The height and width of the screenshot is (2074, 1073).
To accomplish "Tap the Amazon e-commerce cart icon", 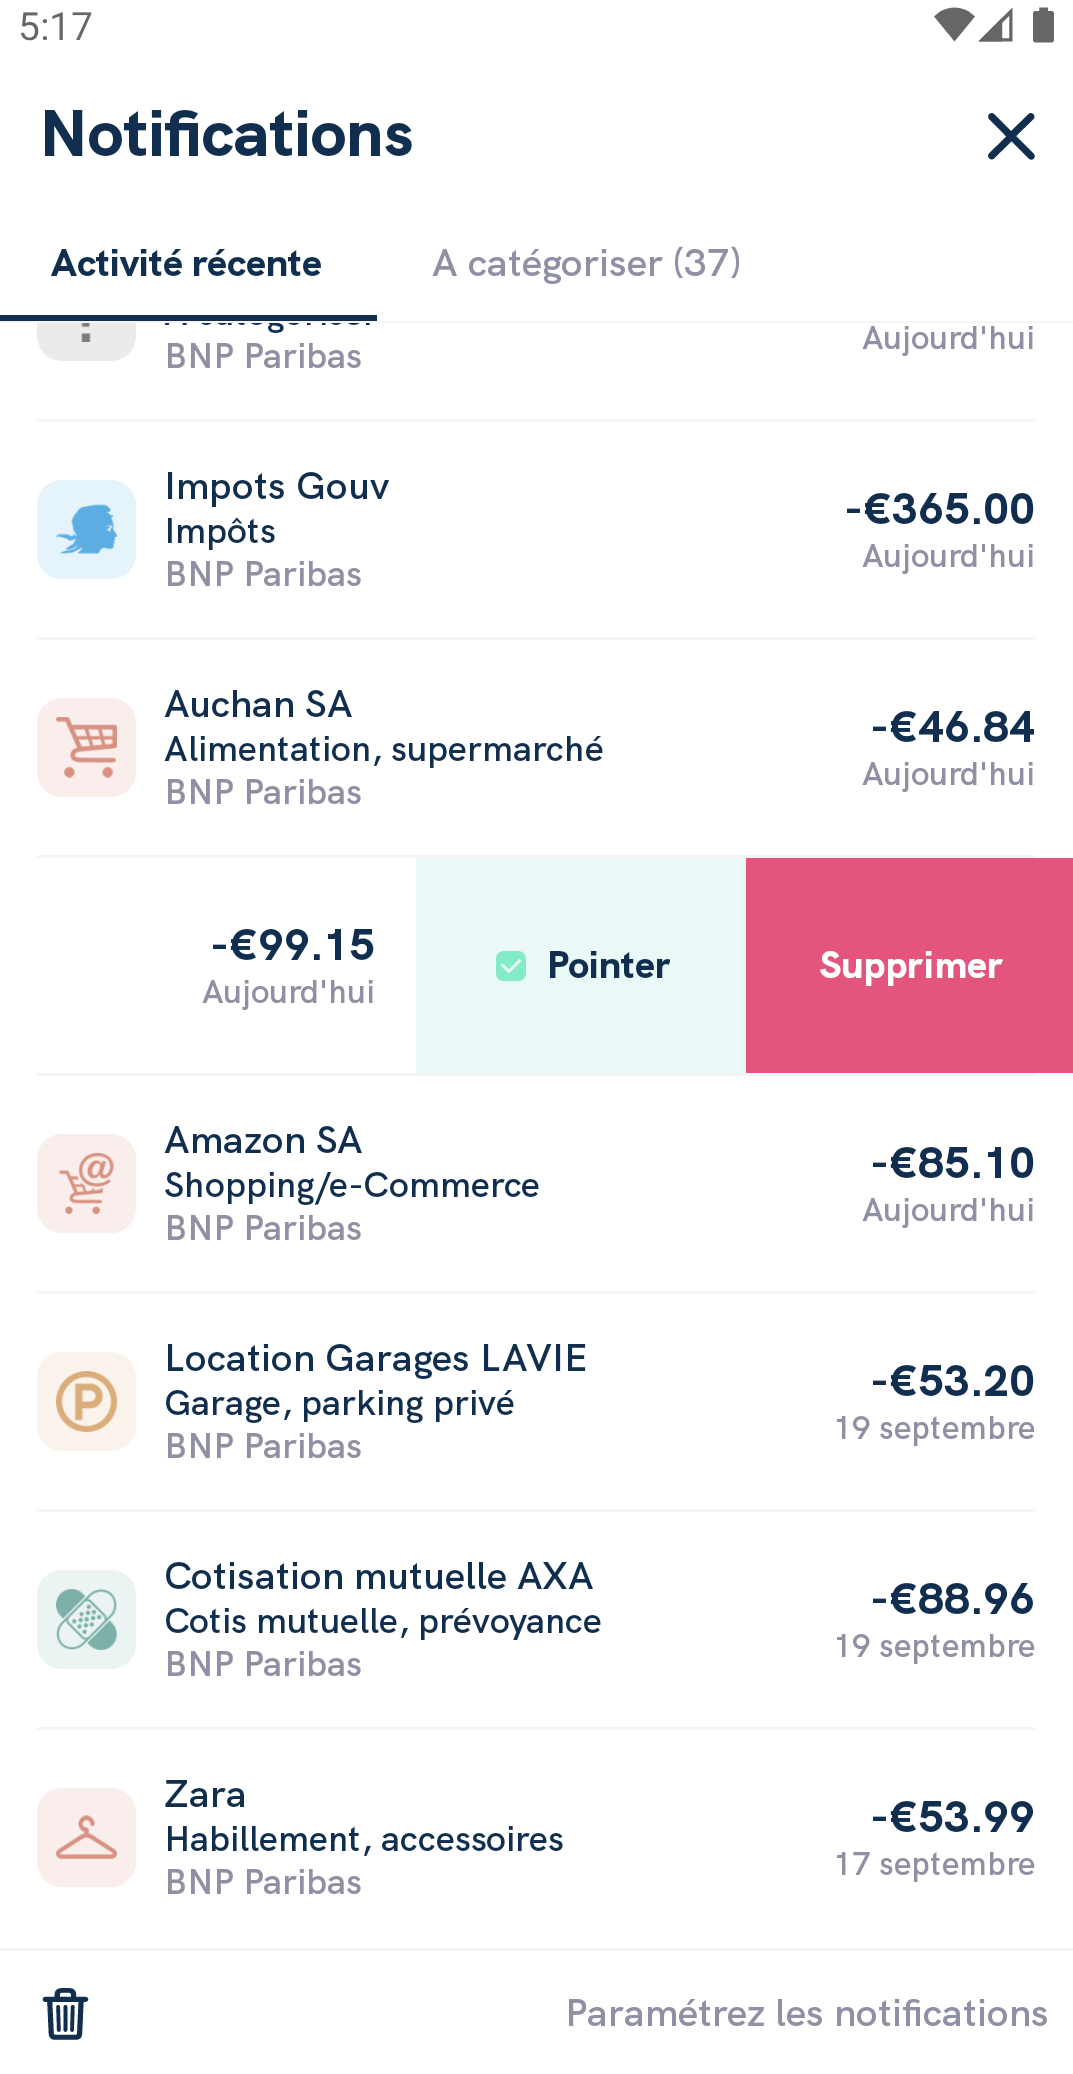I will pos(87,1183).
